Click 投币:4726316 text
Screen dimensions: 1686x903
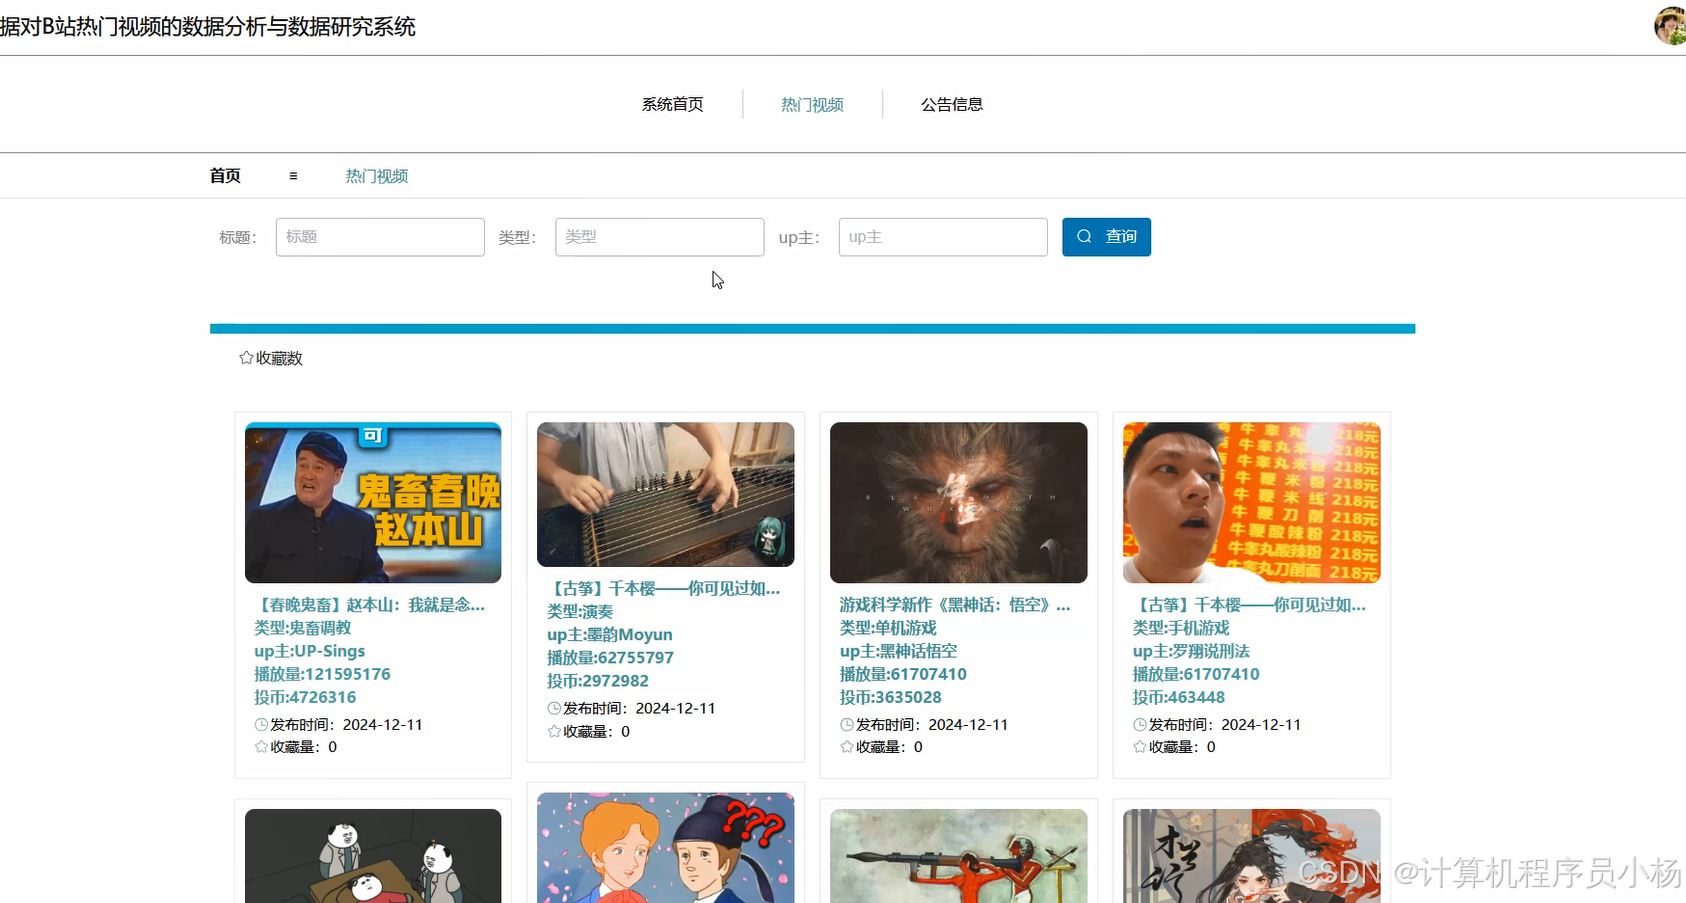click(305, 697)
